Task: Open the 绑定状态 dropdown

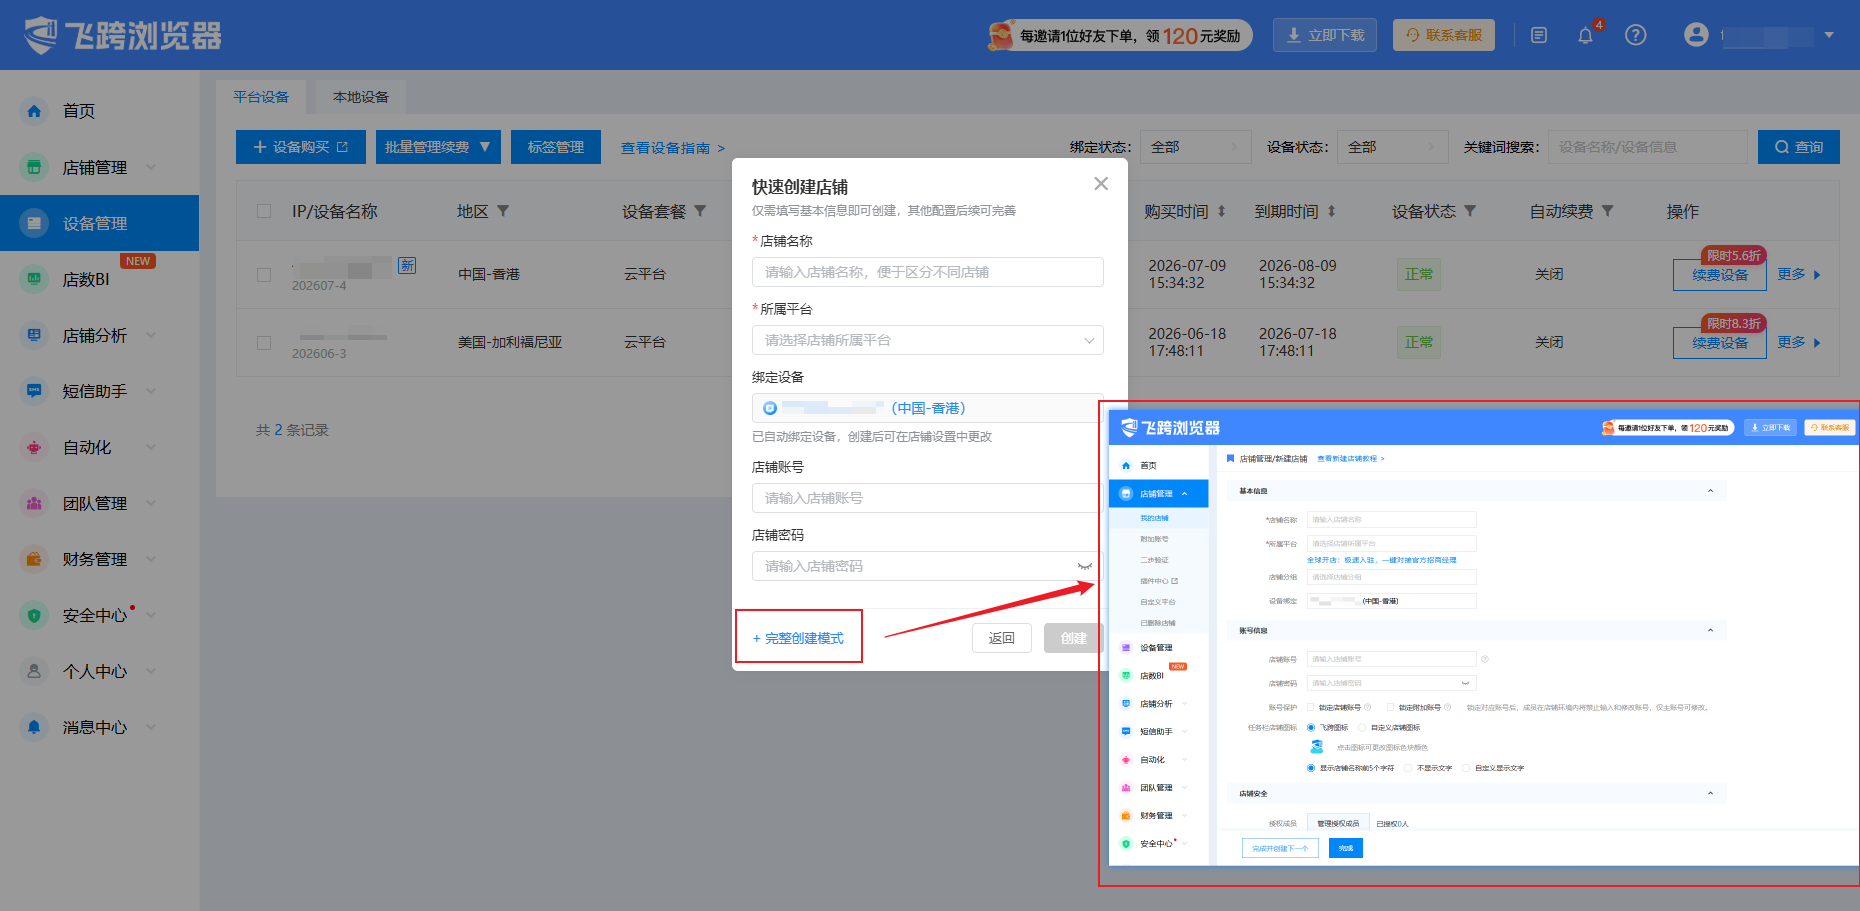Action: click(1196, 147)
